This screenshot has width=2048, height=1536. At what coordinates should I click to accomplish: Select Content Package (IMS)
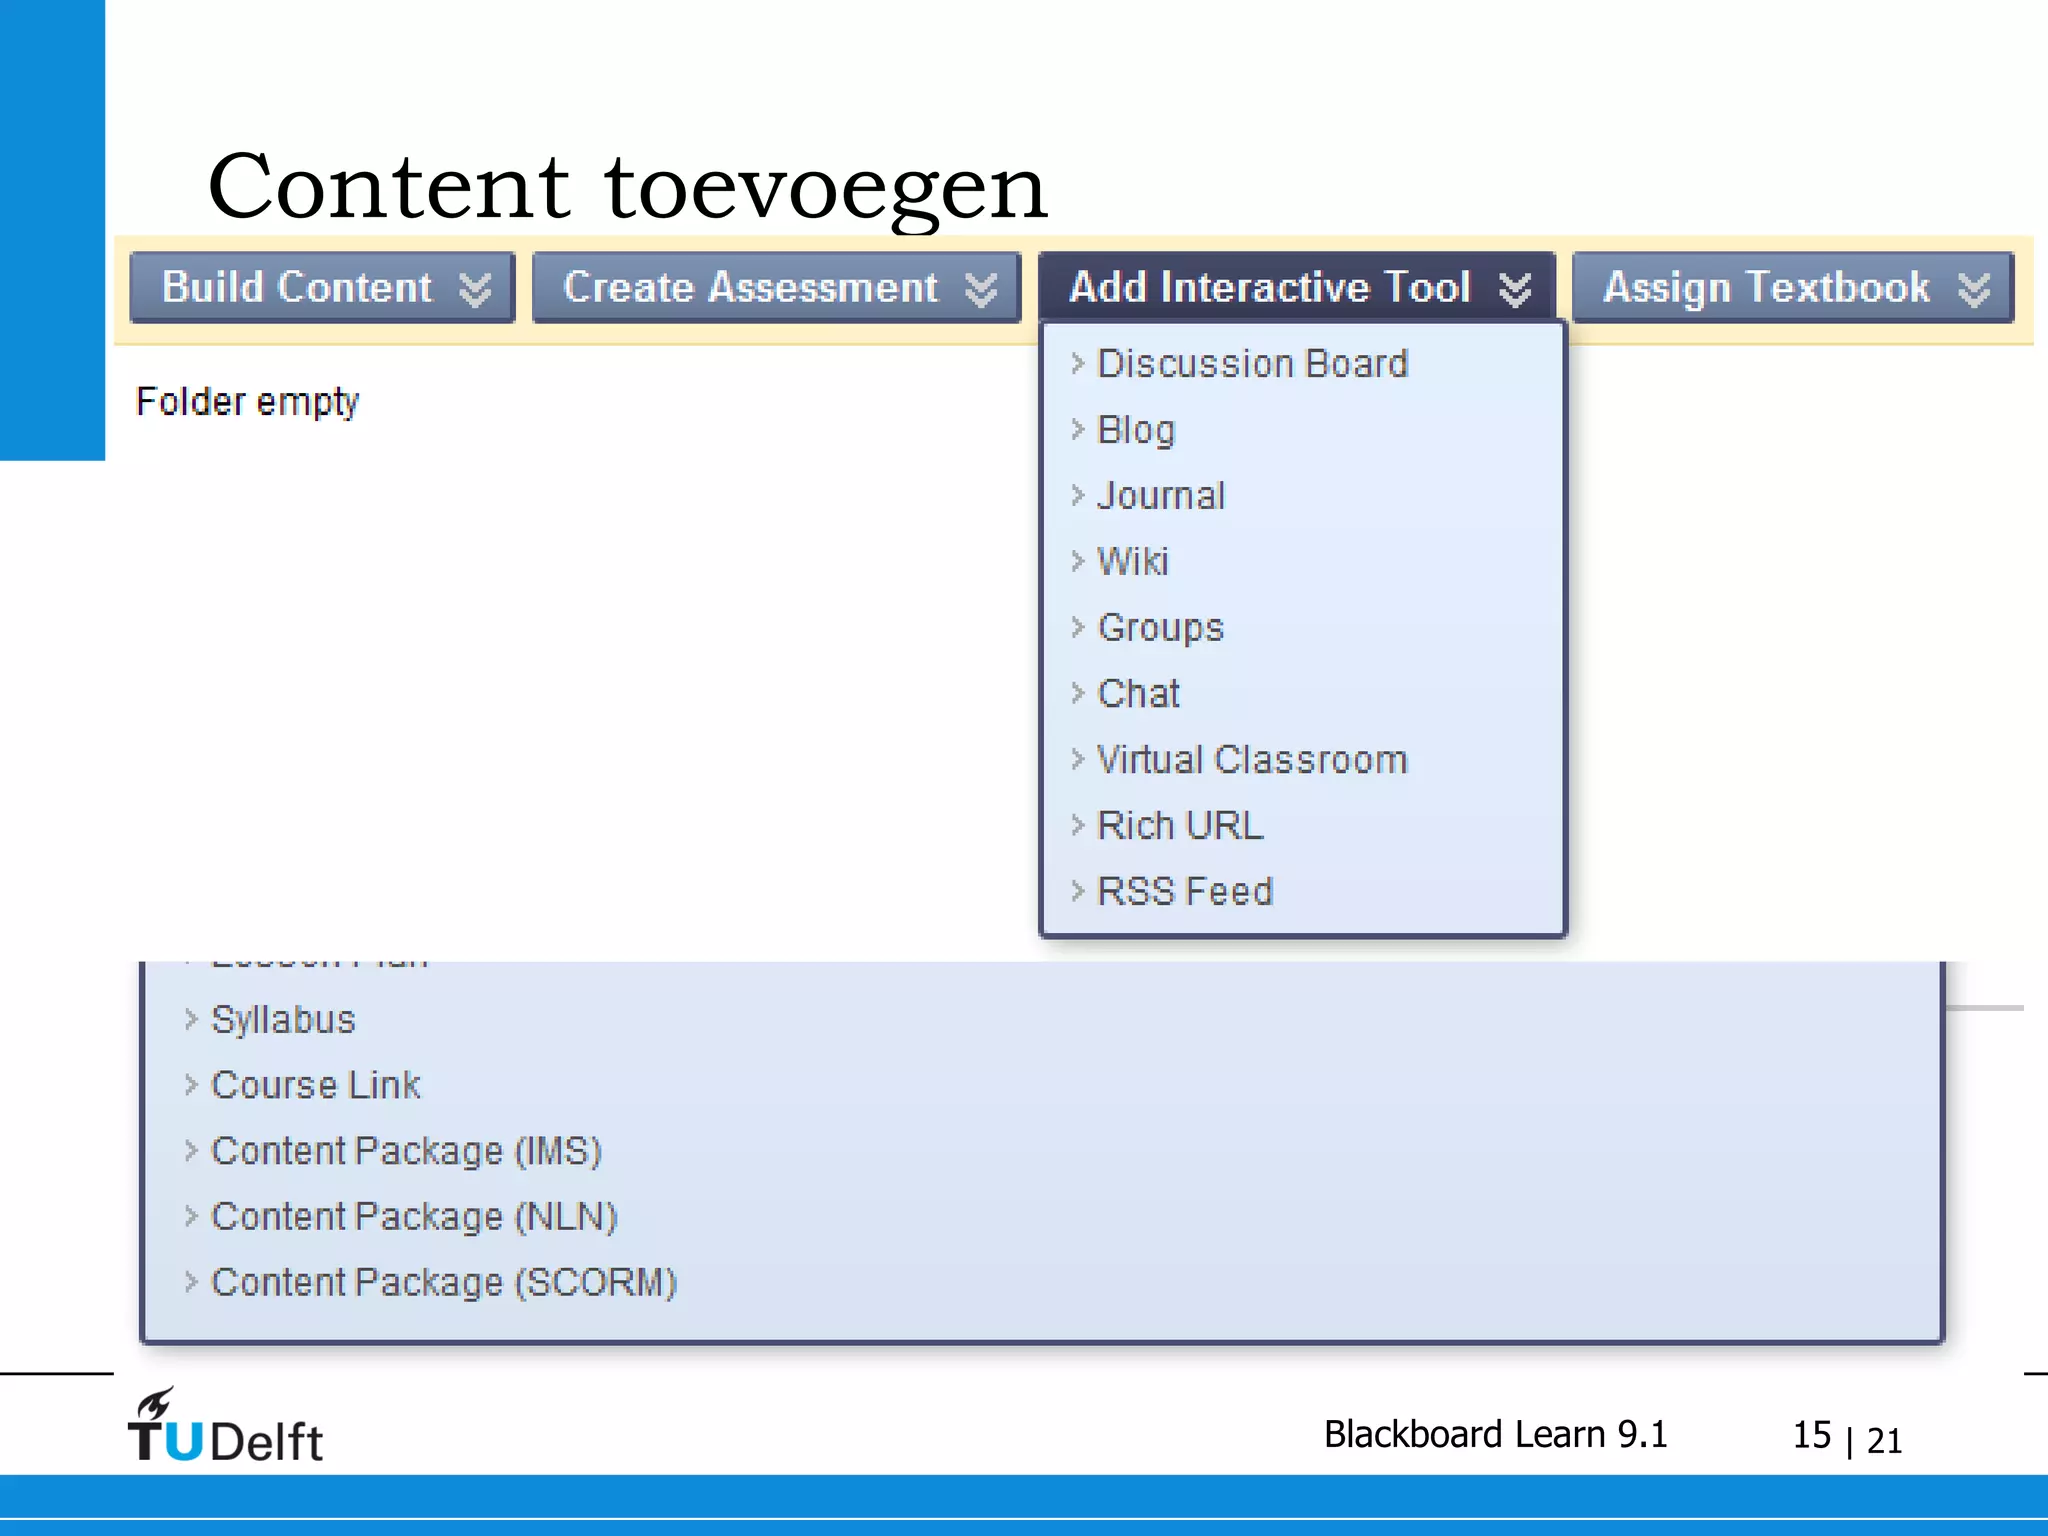pos(407,1152)
